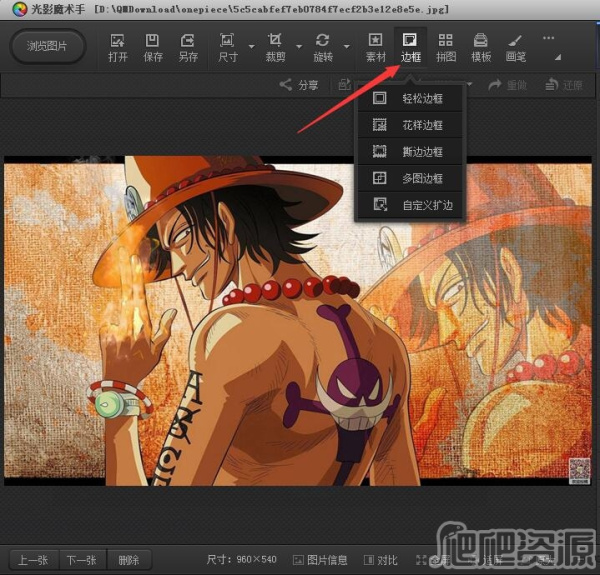Viewport: 600px width, 575px height.
Task: Click the 边框 border tool
Action: pos(411,48)
